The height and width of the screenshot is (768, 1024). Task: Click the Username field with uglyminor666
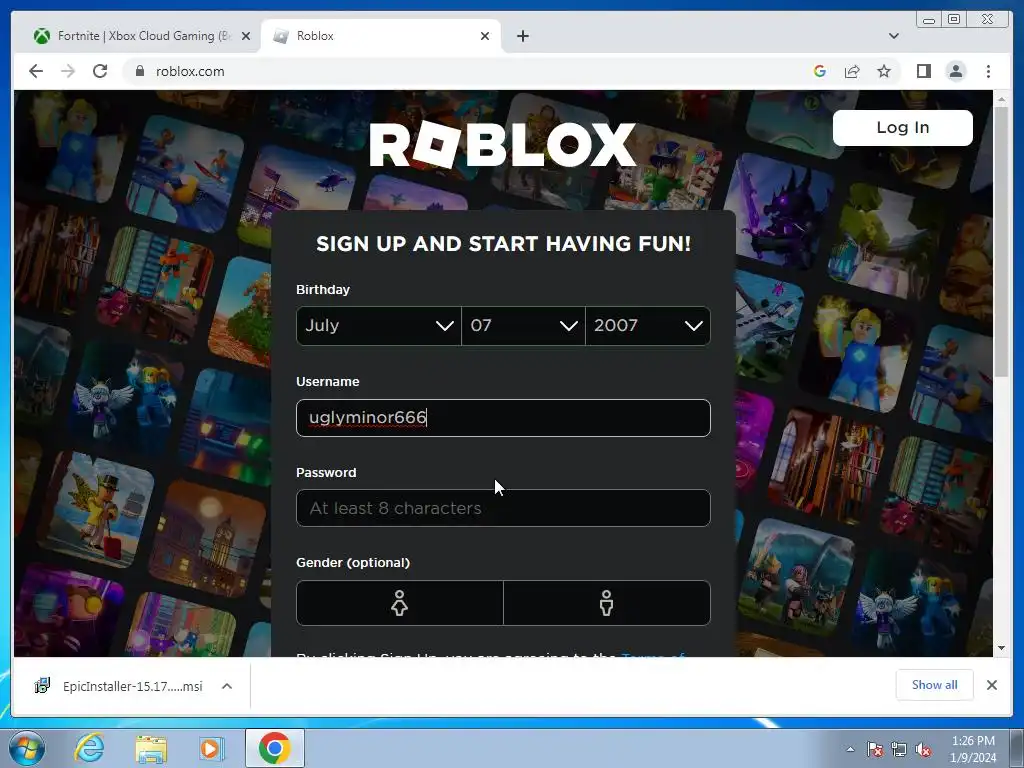pos(503,418)
